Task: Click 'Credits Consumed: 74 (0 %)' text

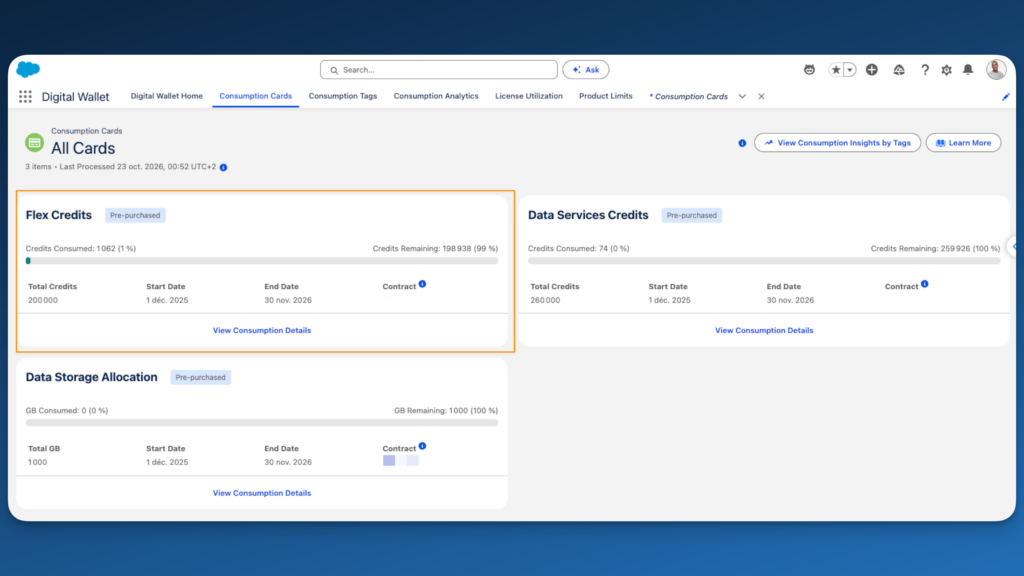Action: (x=579, y=249)
